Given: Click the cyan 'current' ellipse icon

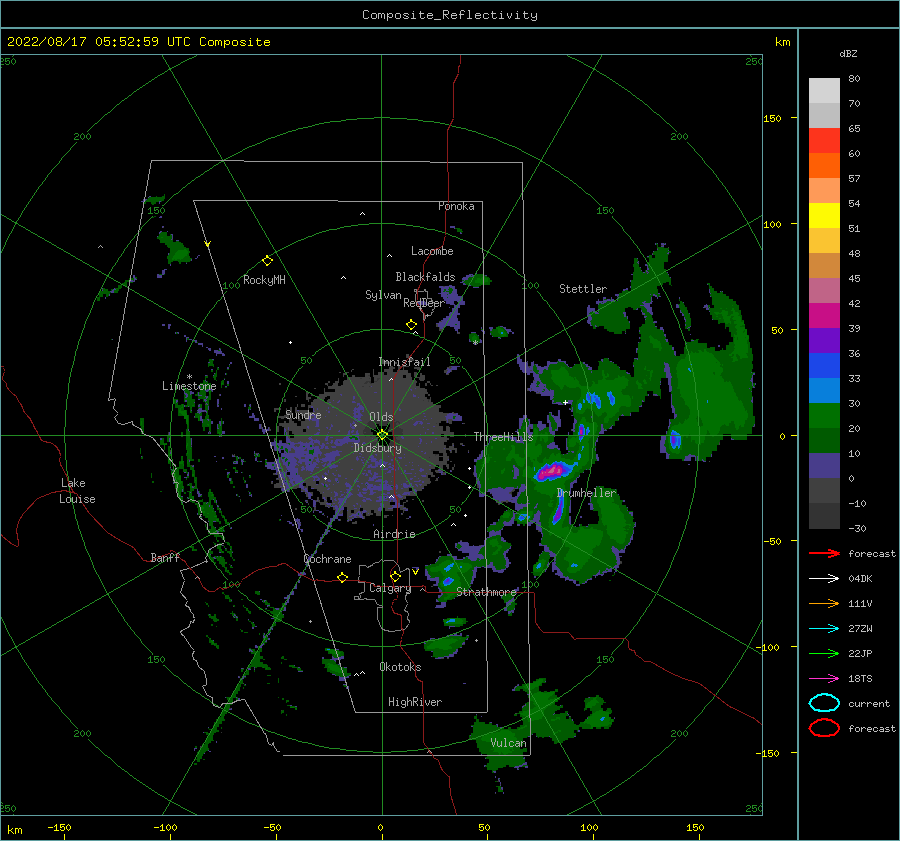Looking at the screenshot, I should coord(824,703).
